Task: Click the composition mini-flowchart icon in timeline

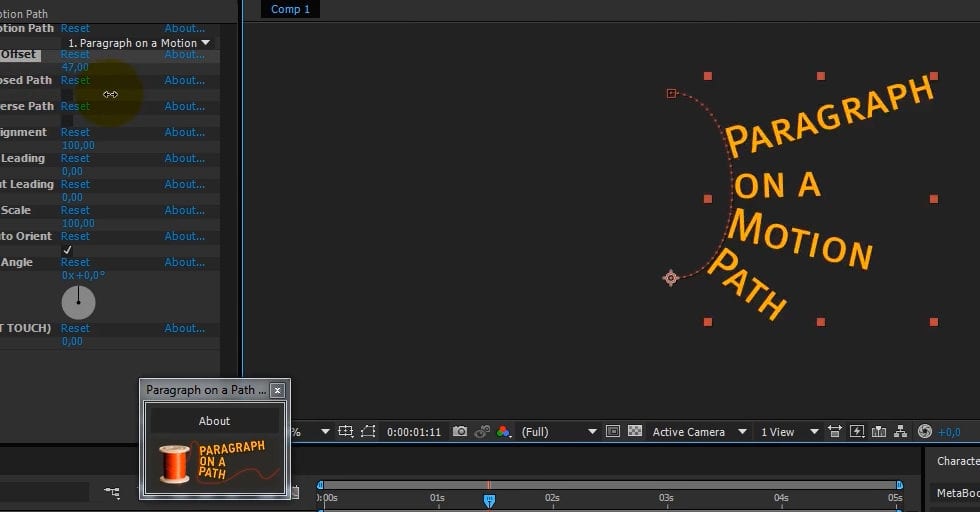Action: (112, 492)
